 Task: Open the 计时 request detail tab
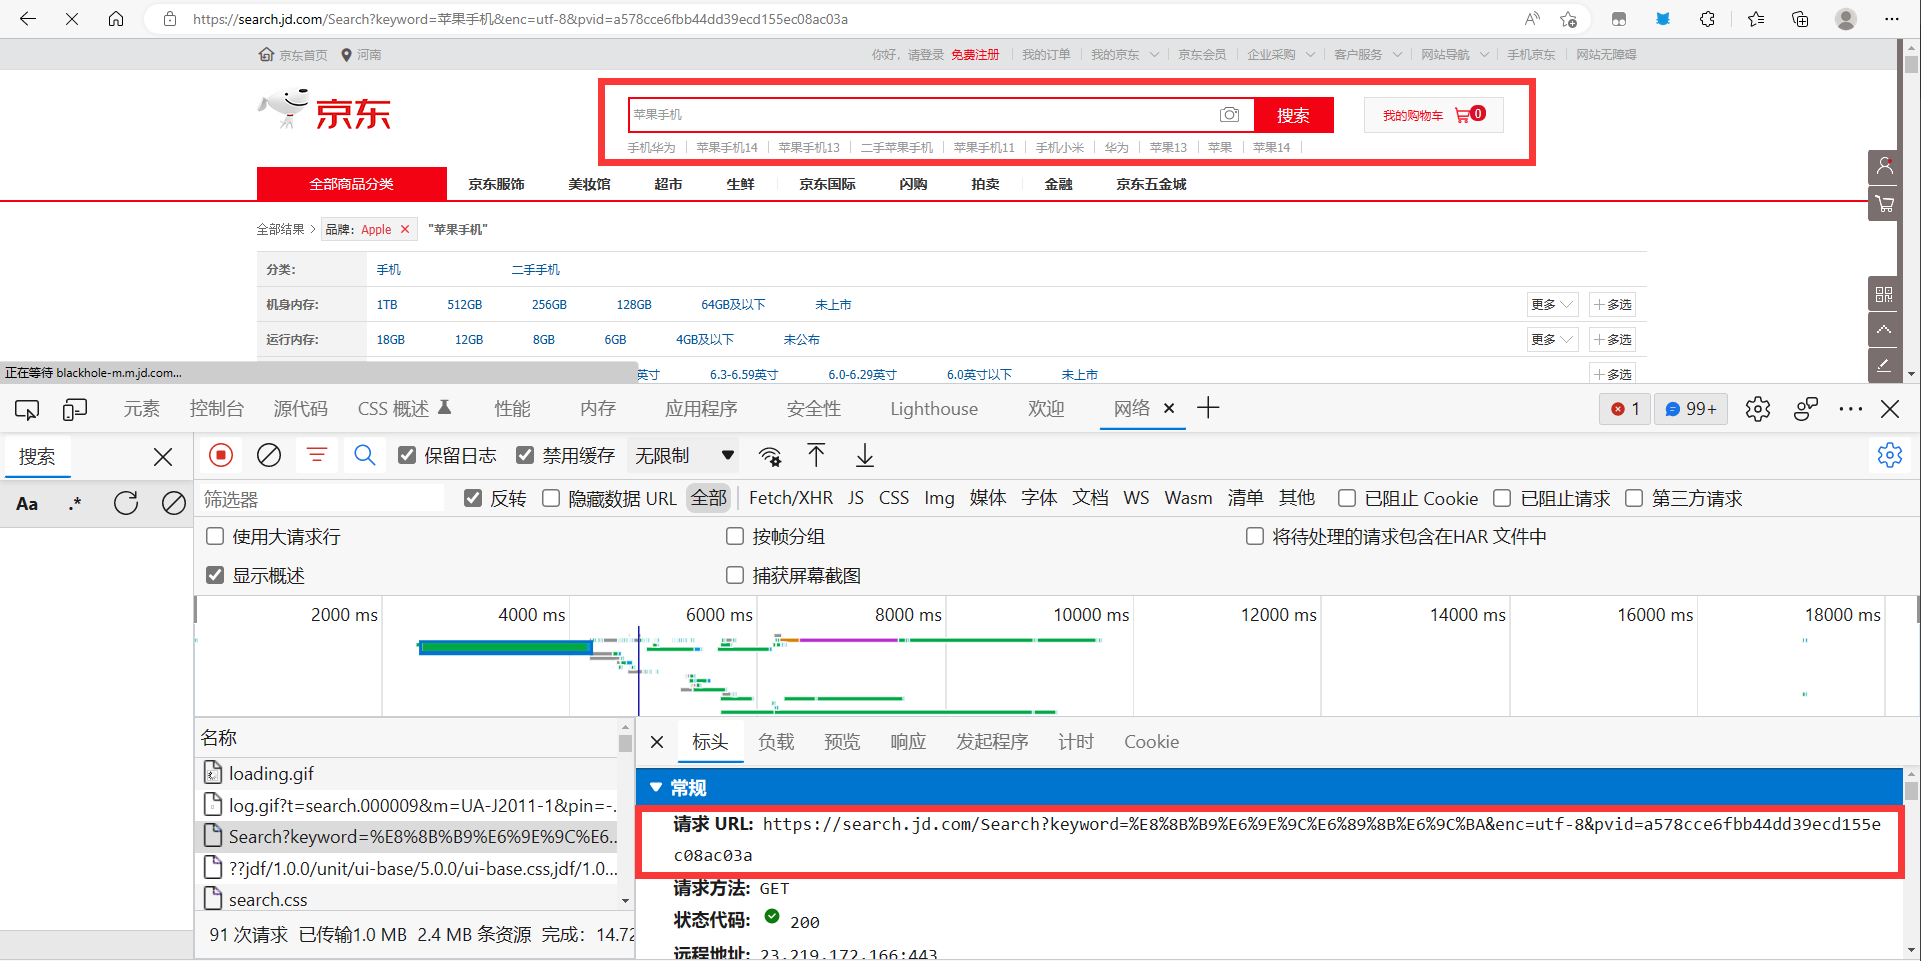click(x=1076, y=742)
